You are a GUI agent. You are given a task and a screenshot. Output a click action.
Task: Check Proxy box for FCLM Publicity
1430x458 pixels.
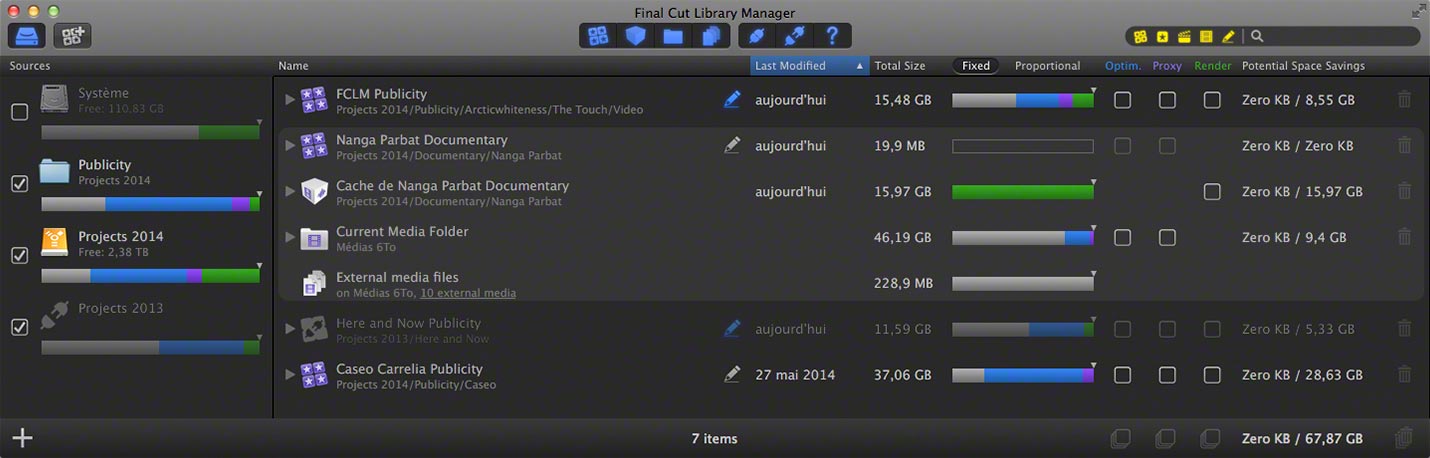coord(1167,100)
